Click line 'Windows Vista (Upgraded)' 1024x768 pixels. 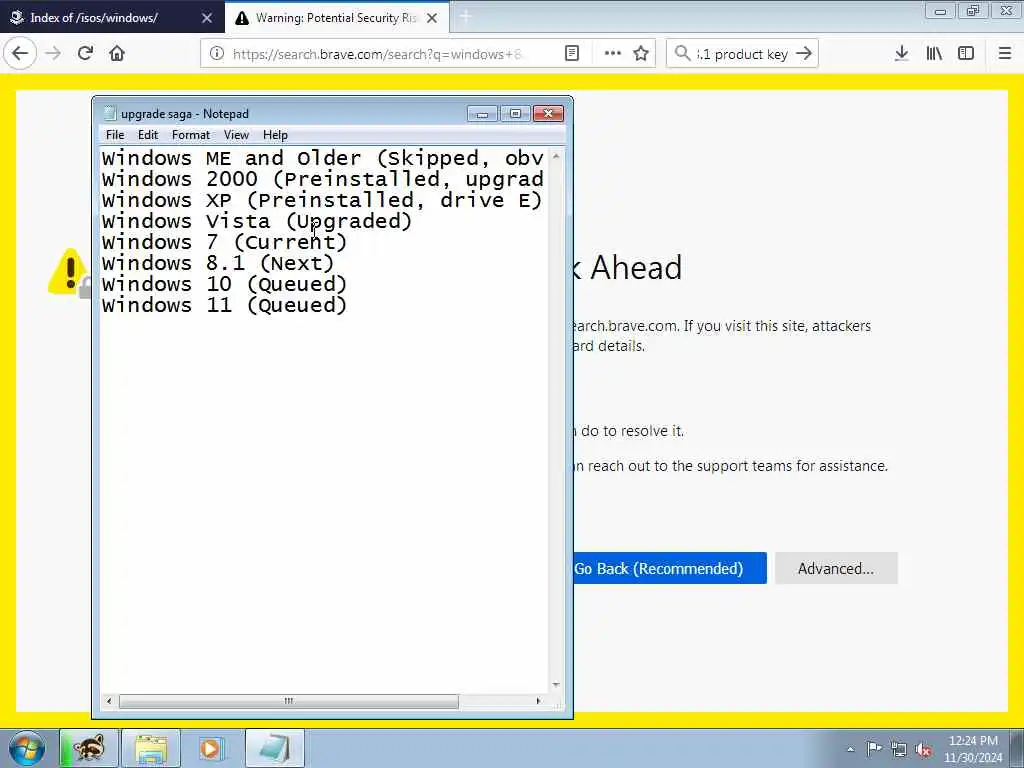[x=257, y=221]
